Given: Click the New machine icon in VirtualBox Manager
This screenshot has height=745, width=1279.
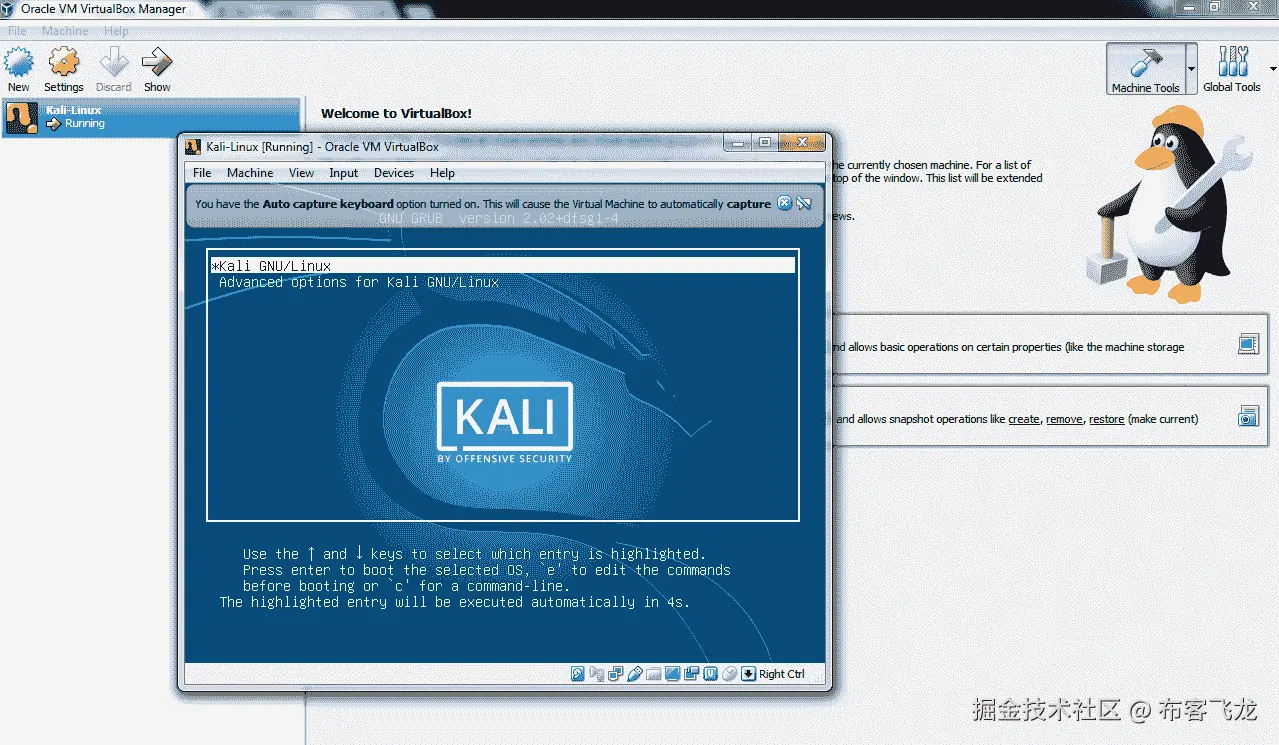Looking at the screenshot, I should tap(19, 63).
